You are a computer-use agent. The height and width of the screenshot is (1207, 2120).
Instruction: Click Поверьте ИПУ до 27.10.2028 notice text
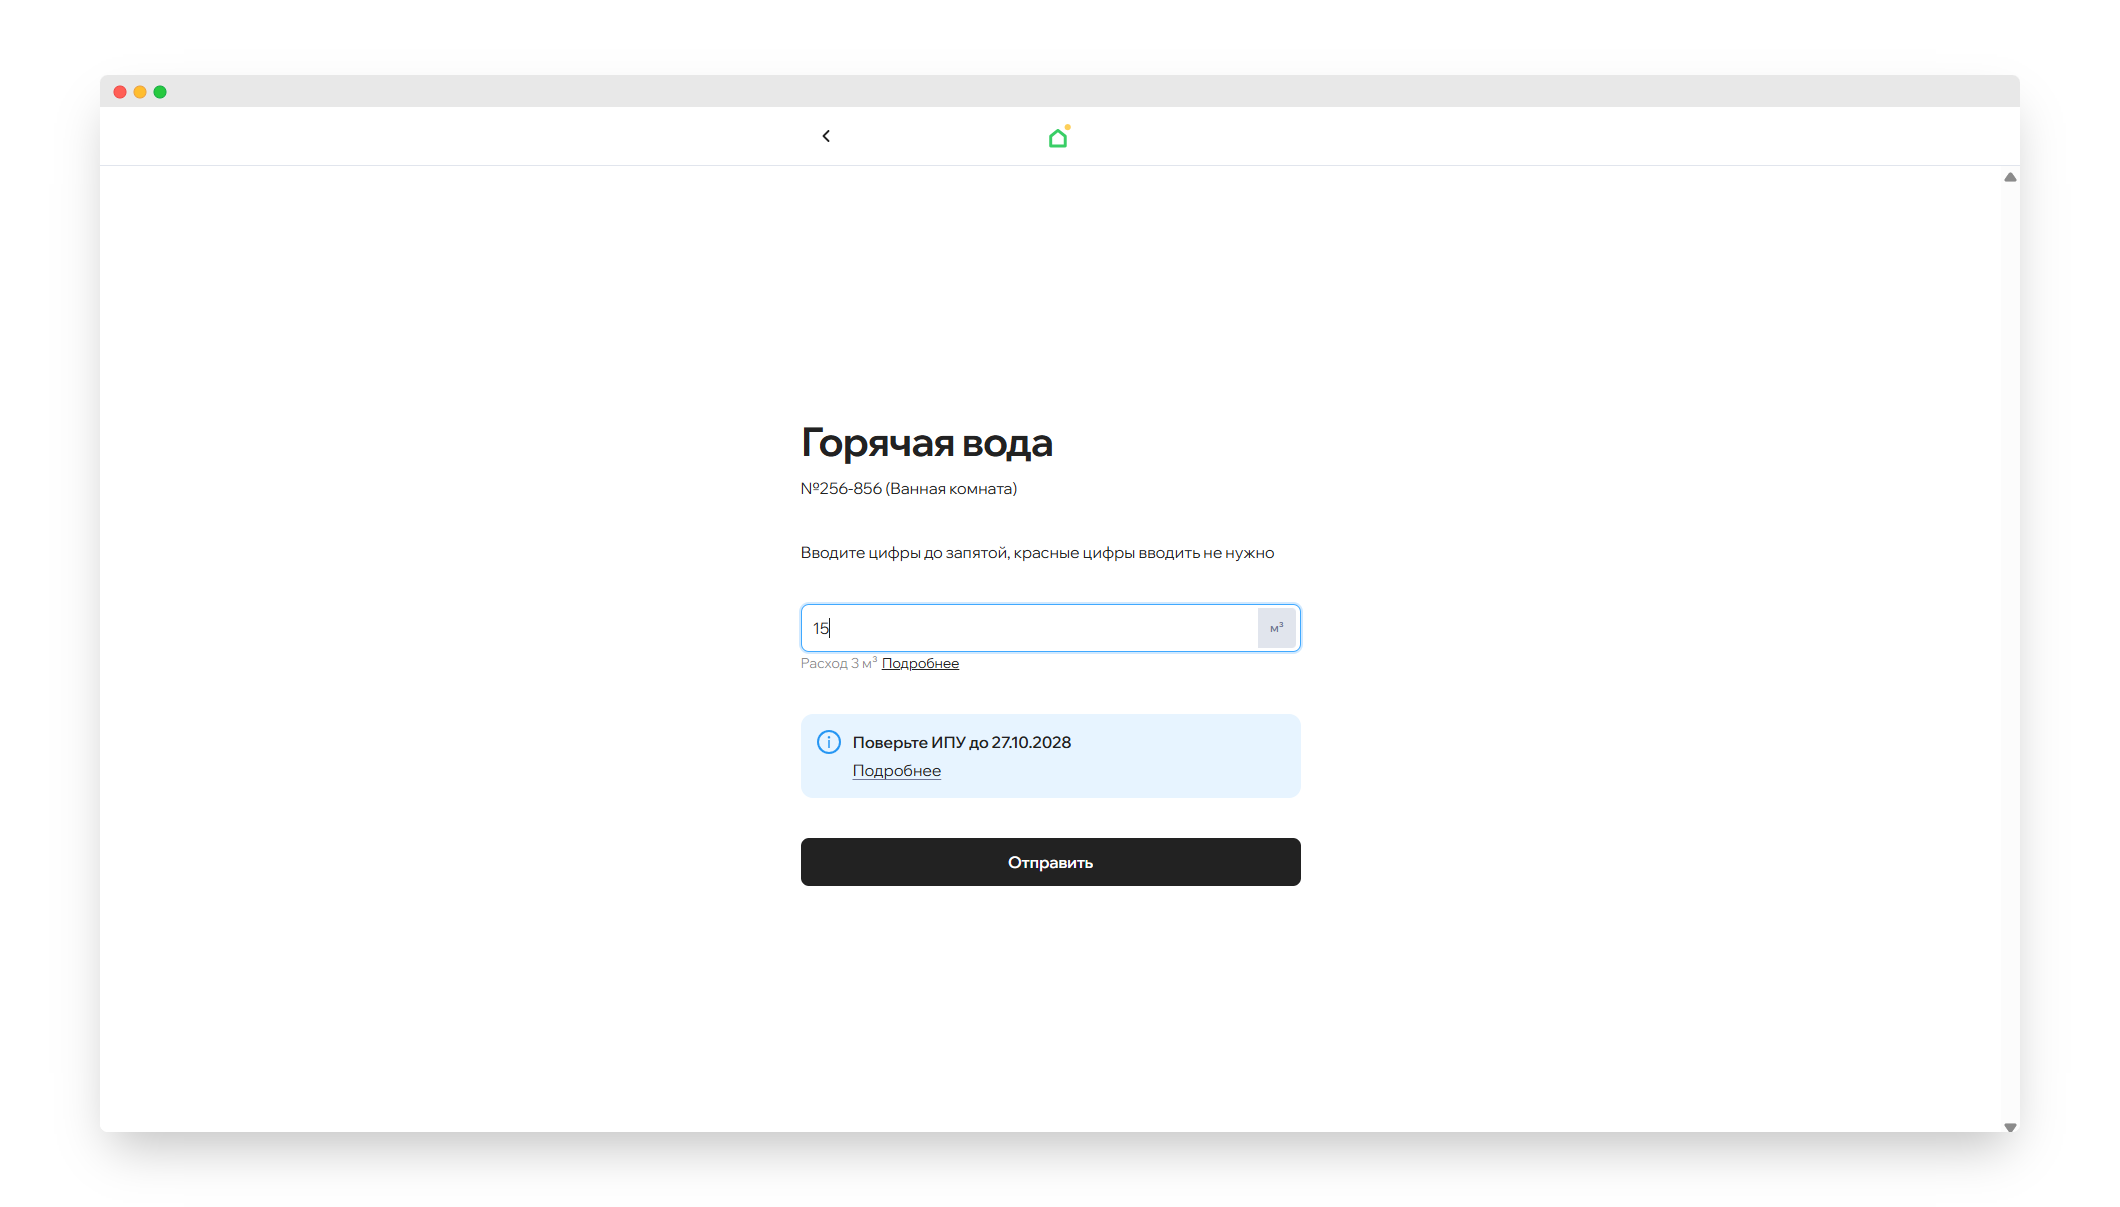pyautogui.click(x=961, y=742)
